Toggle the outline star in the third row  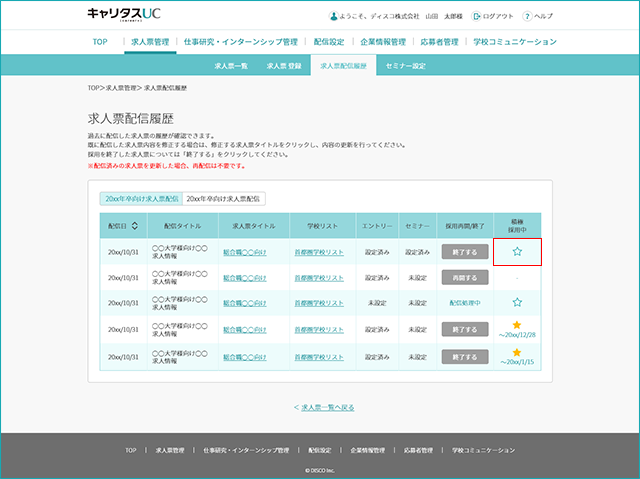pos(517,302)
